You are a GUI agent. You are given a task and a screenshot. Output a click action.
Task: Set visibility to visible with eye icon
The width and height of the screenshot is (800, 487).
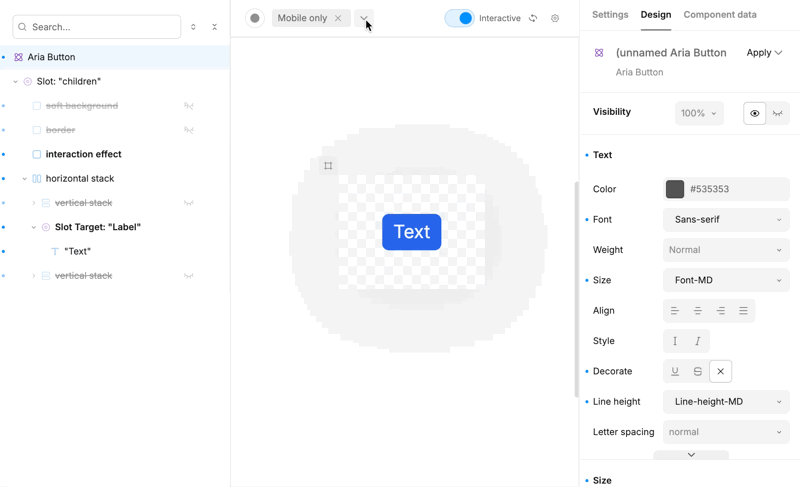[x=754, y=113]
